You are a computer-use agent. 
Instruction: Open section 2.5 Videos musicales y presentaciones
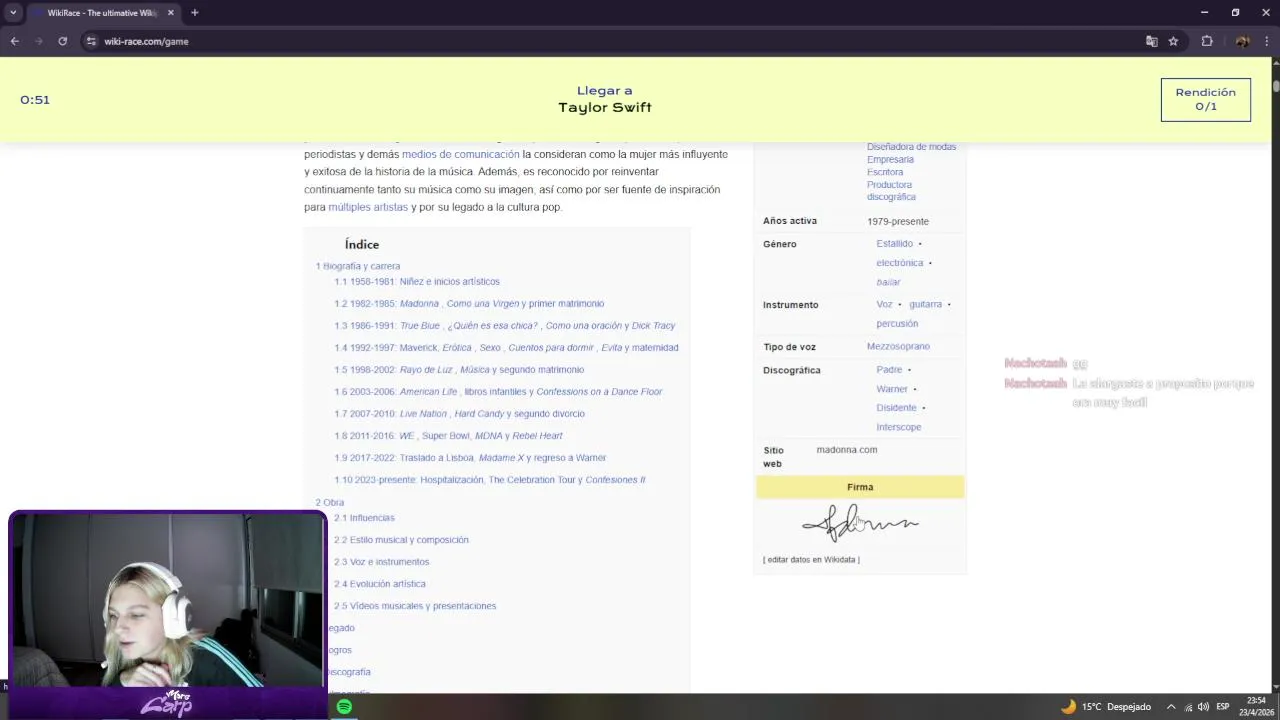(415, 606)
